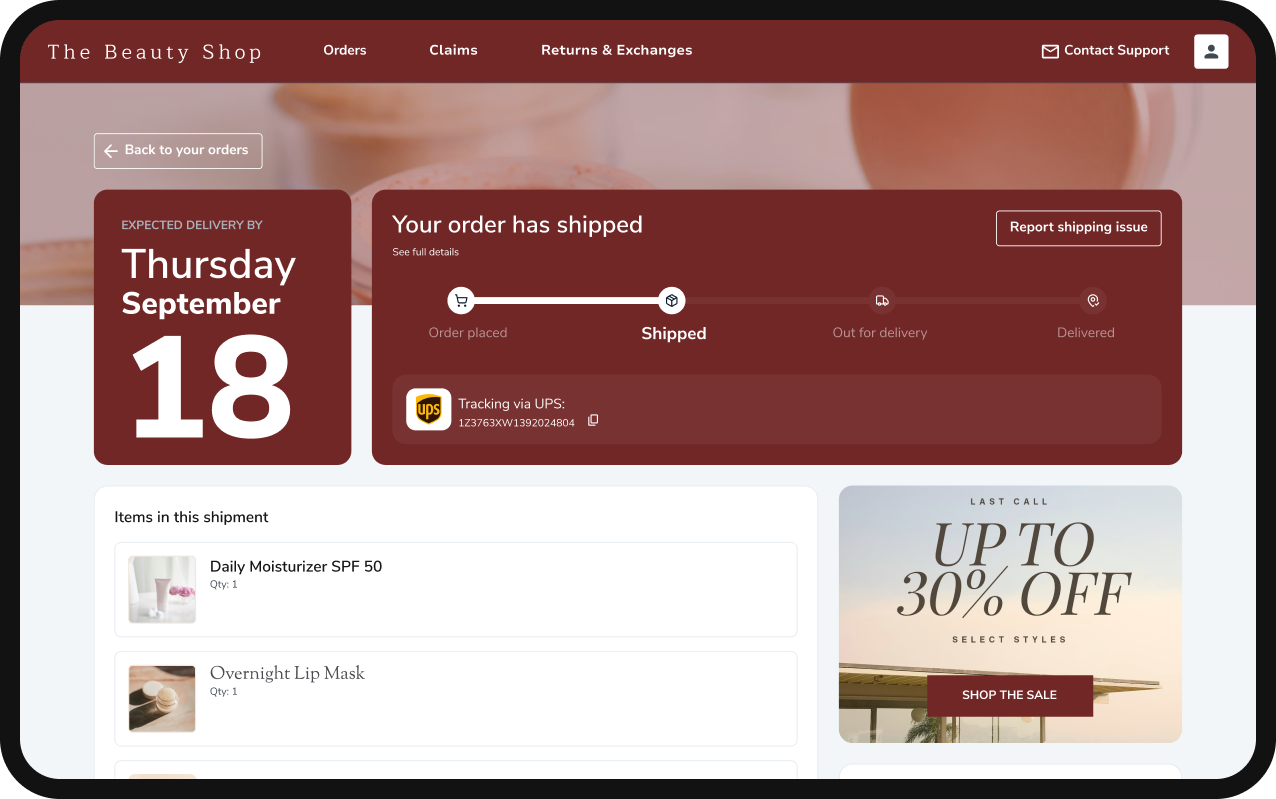Click the large delivery date number 18
The image size is (1276, 799).
(212, 389)
